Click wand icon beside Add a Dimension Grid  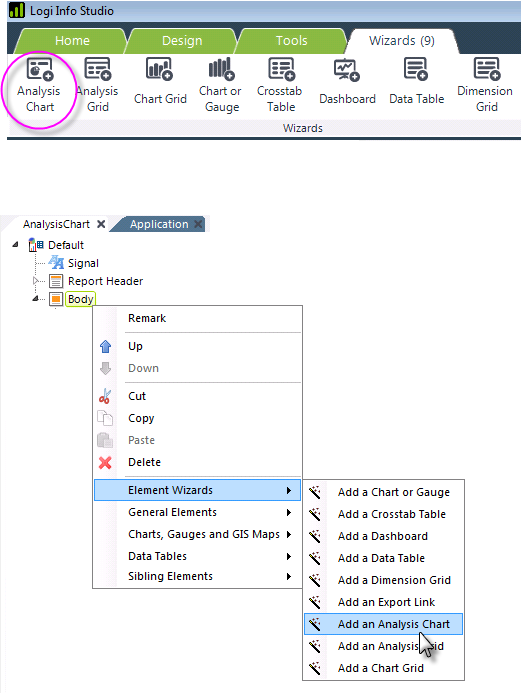click(315, 580)
